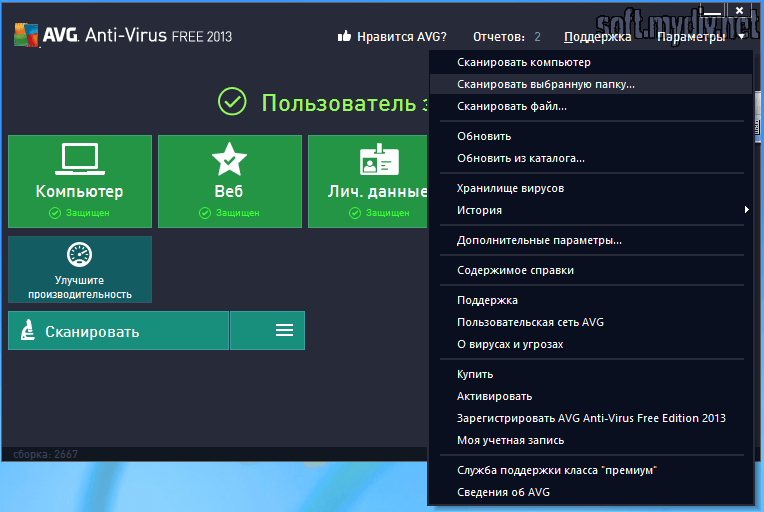Click the speedometer performance icon
This screenshot has height=512, width=764.
pos(79,254)
